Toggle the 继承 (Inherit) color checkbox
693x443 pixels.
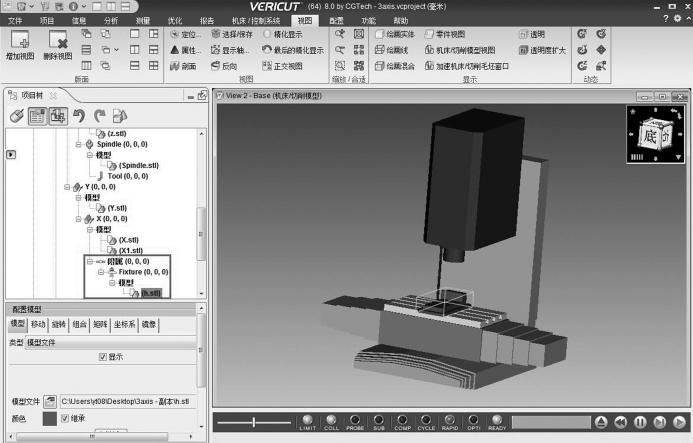coord(65,418)
